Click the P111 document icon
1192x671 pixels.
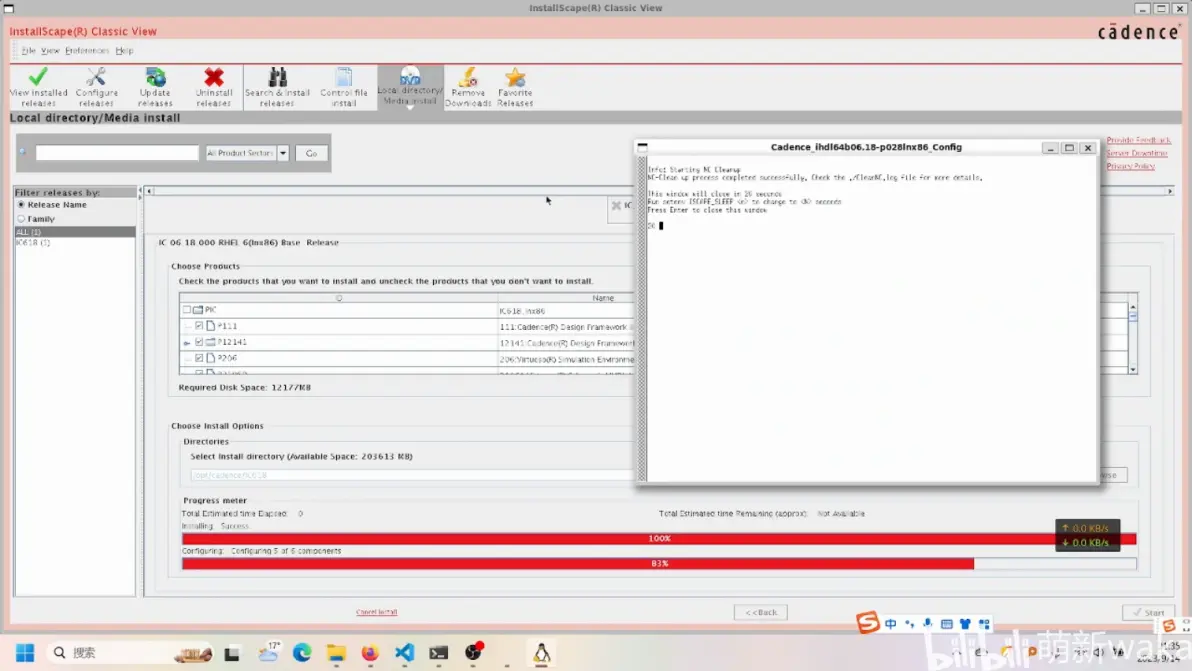point(211,326)
